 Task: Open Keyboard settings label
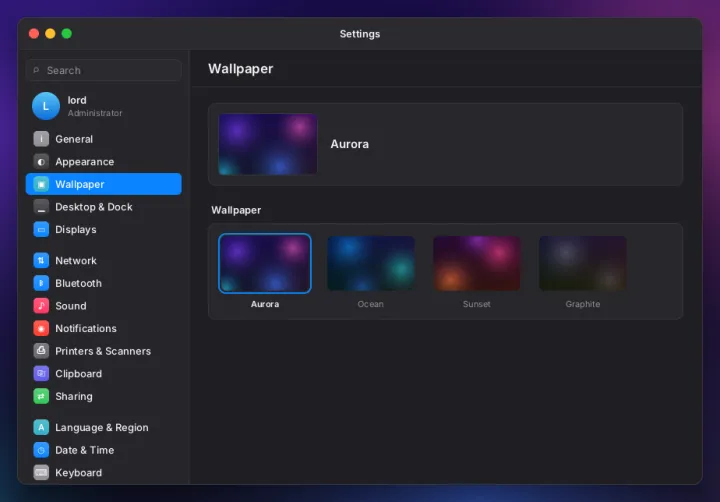point(79,473)
